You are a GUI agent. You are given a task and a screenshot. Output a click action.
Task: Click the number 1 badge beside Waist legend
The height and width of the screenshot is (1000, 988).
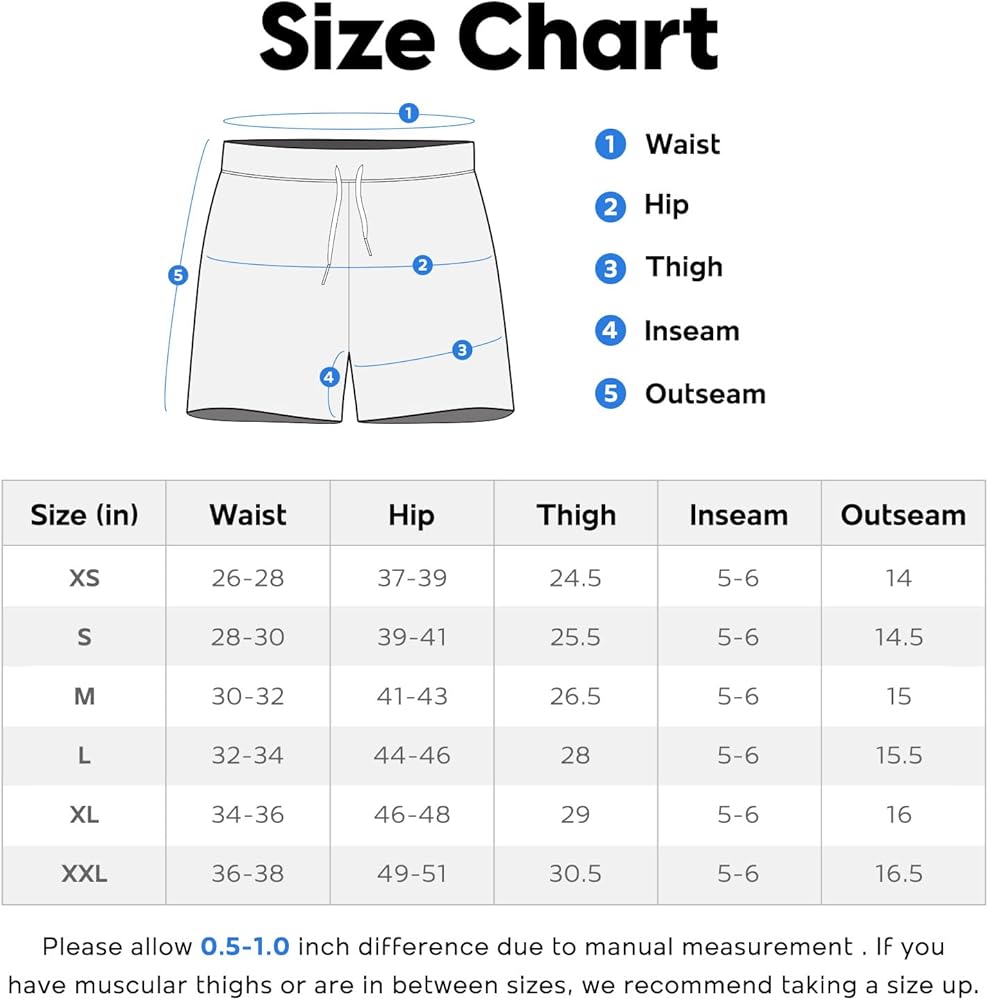click(610, 145)
